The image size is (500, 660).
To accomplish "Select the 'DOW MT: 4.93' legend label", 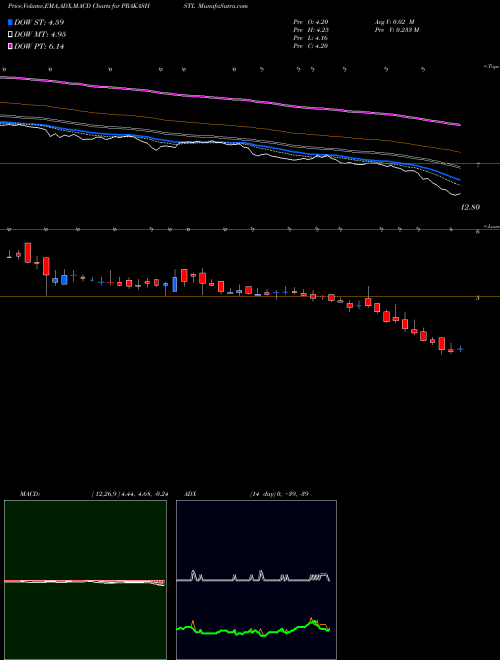I will [x=40, y=35].
